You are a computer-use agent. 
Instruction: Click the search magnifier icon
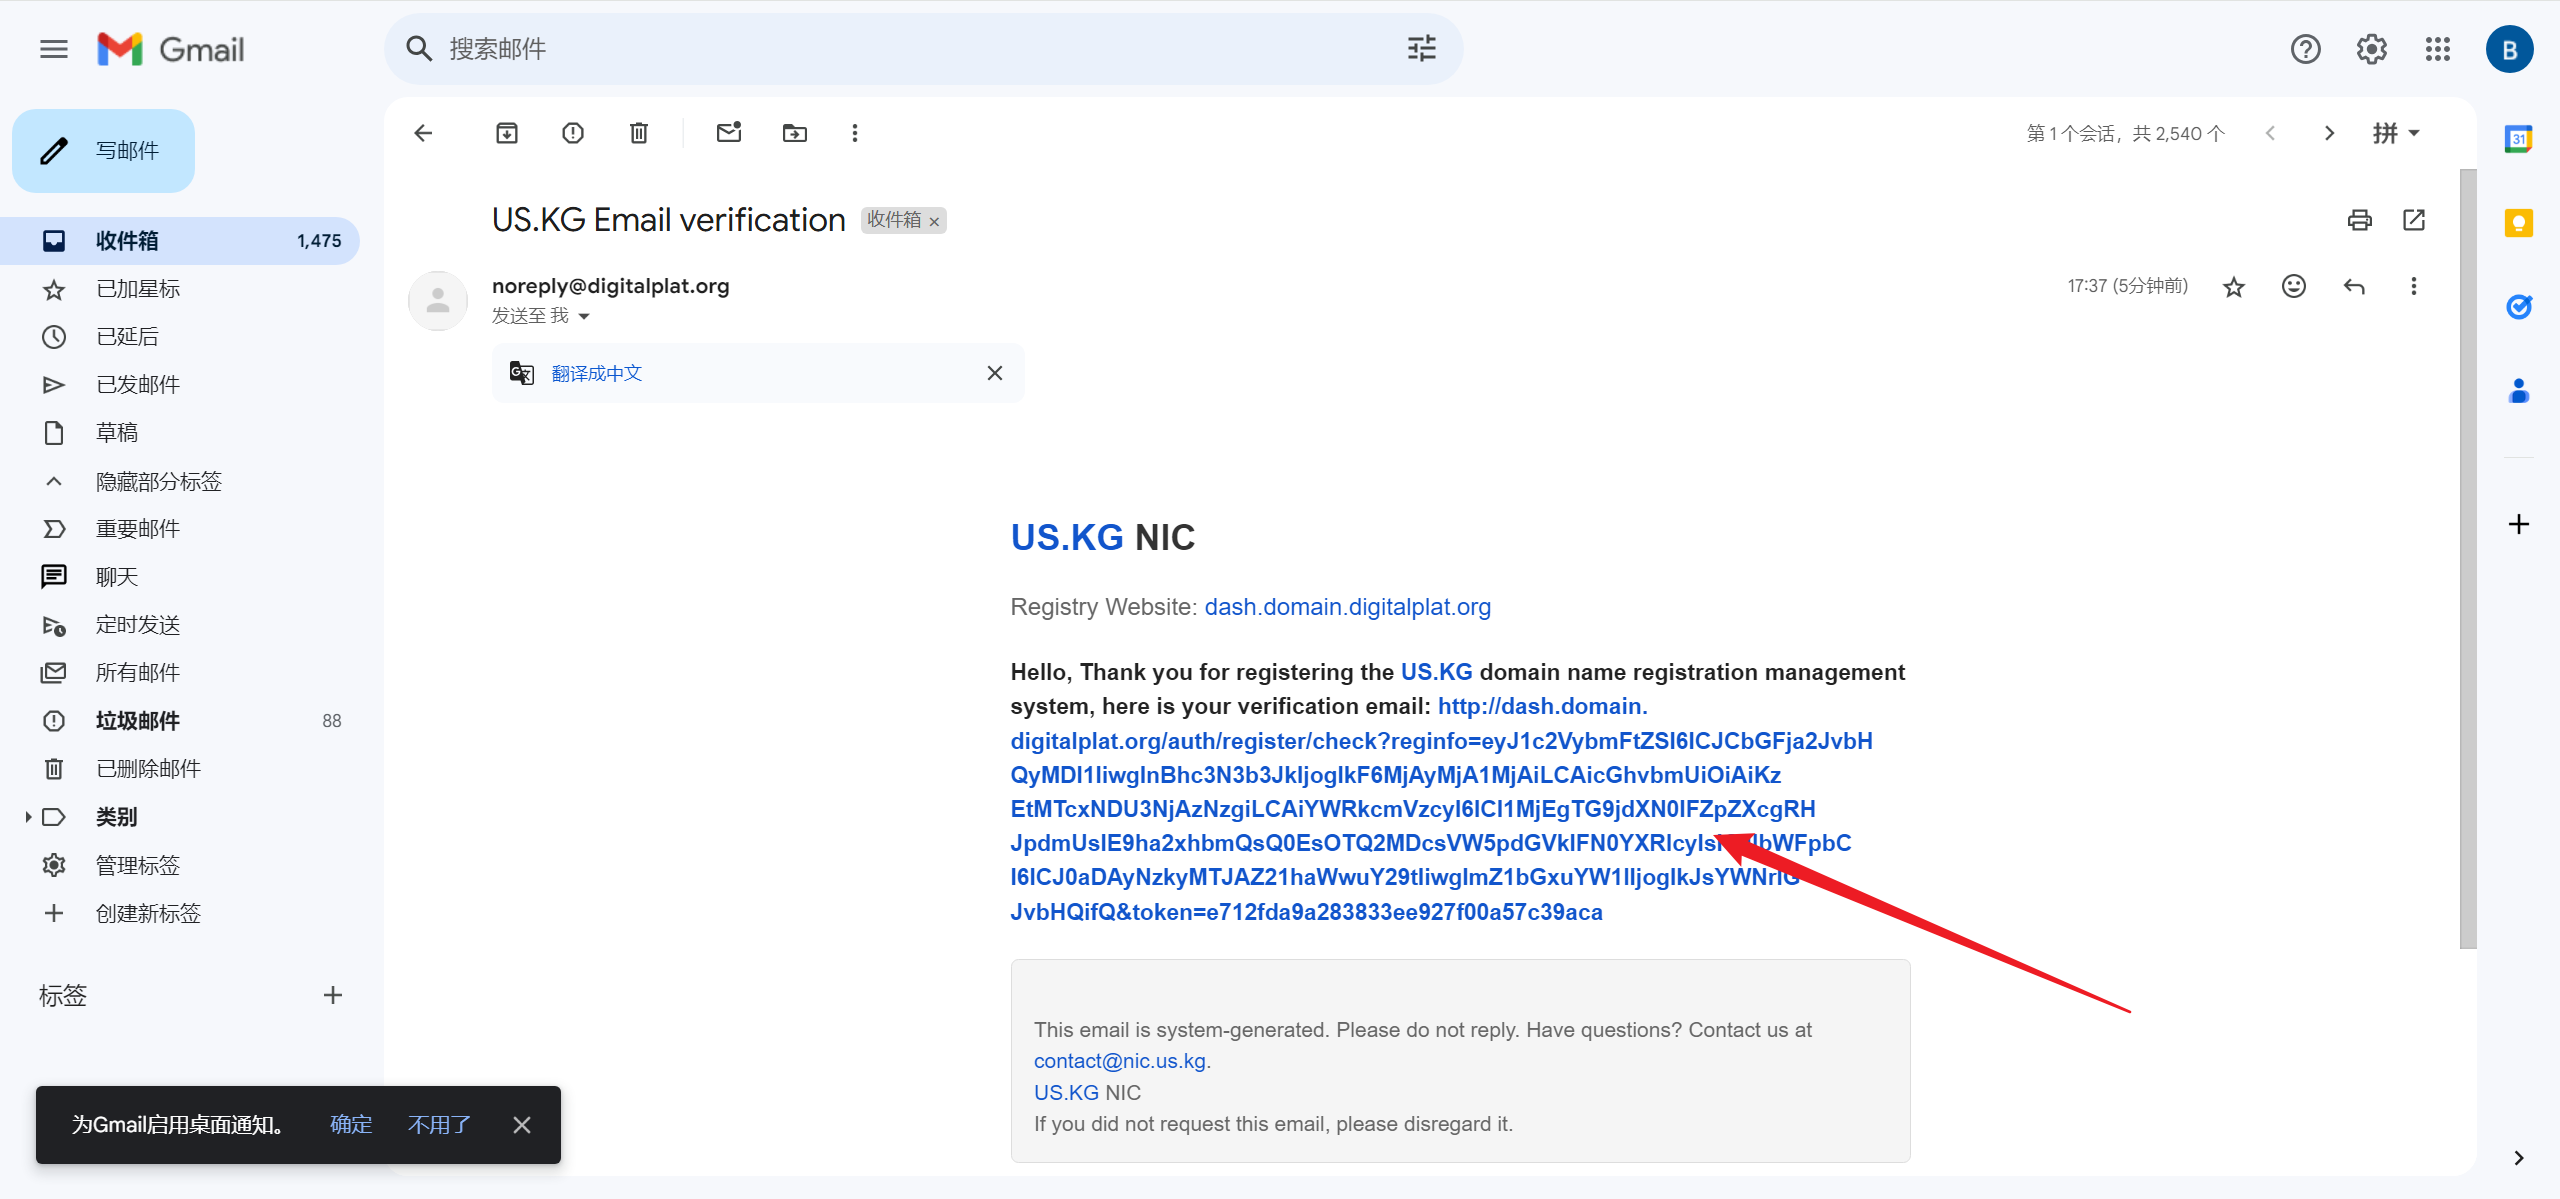coord(419,49)
